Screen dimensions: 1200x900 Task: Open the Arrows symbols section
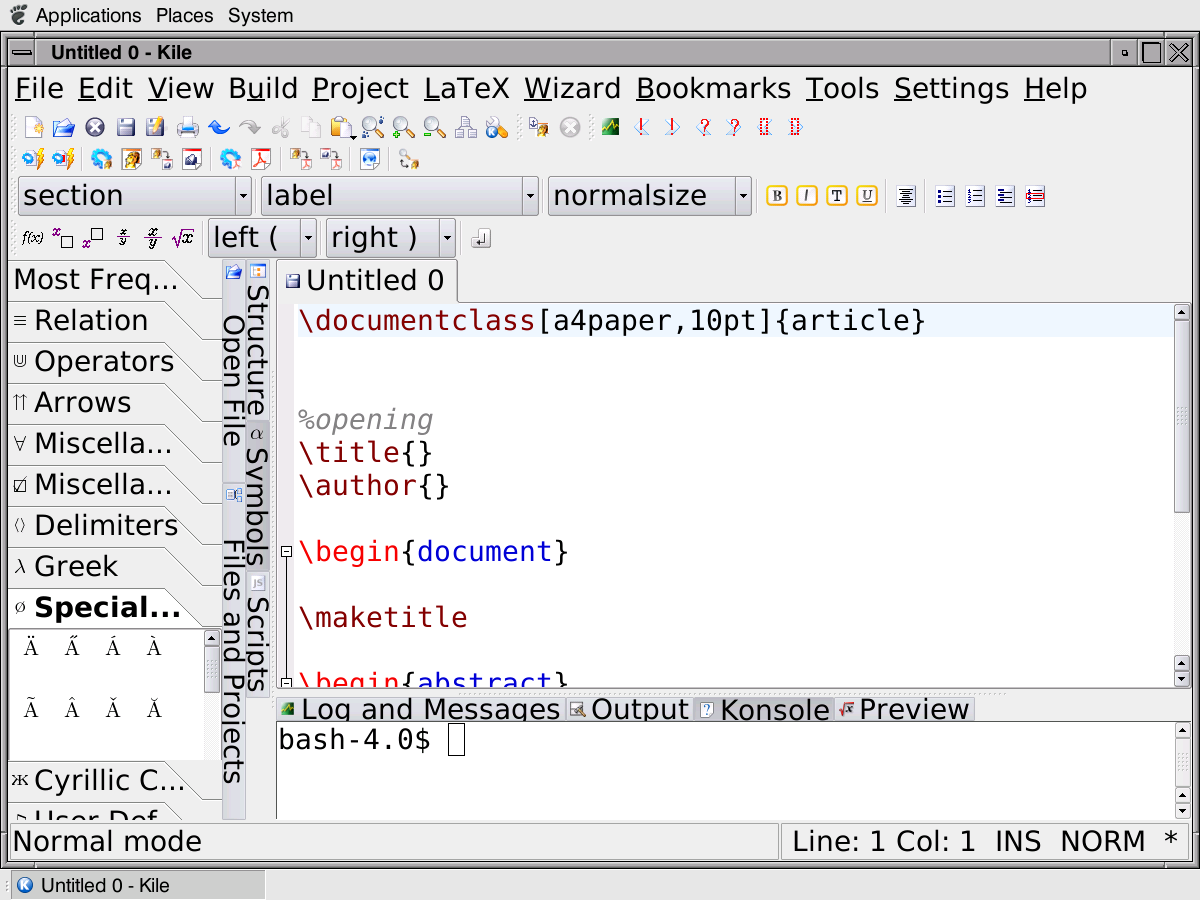82,403
